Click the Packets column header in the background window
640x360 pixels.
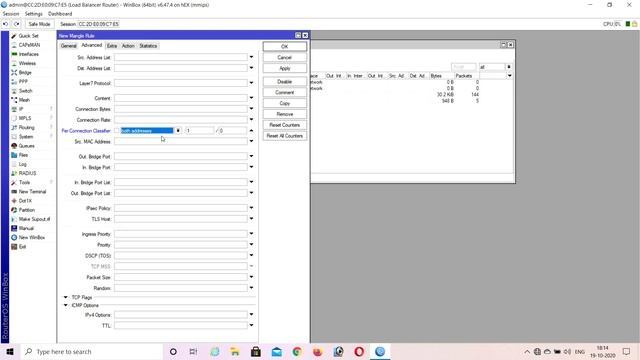tap(467, 76)
